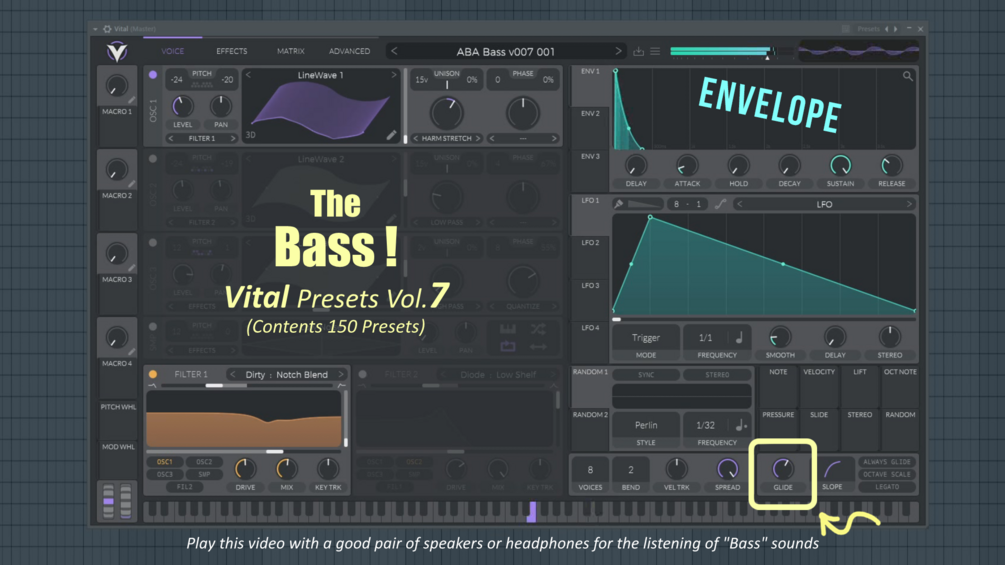This screenshot has height=565, width=1005.
Task: Select the LFO paint brush tool
Action: tap(619, 204)
